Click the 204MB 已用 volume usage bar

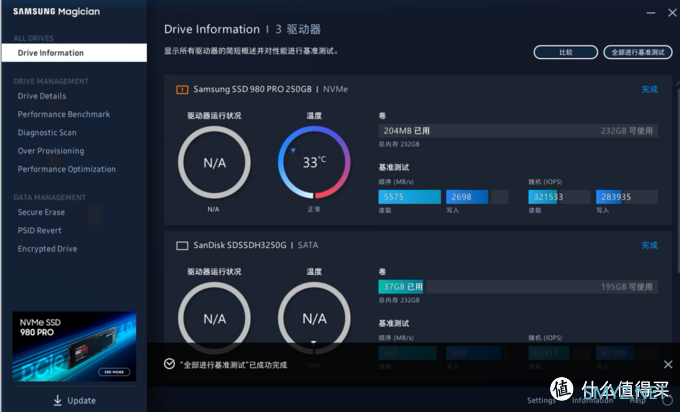click(x=518, y=131)
